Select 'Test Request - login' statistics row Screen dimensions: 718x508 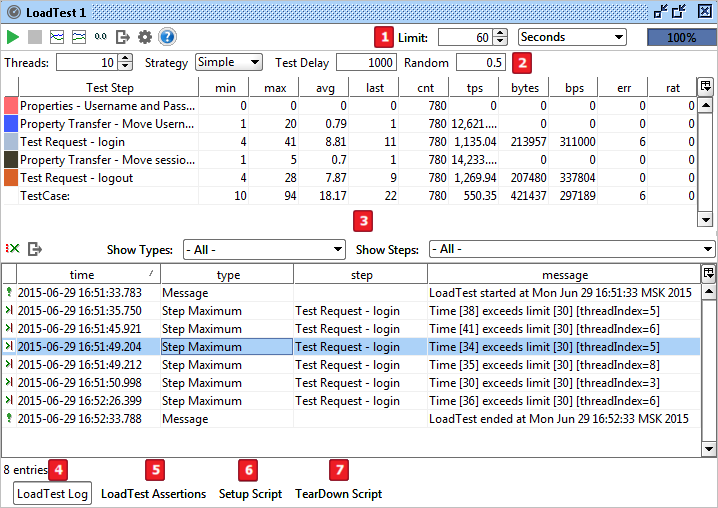[350, 142]
